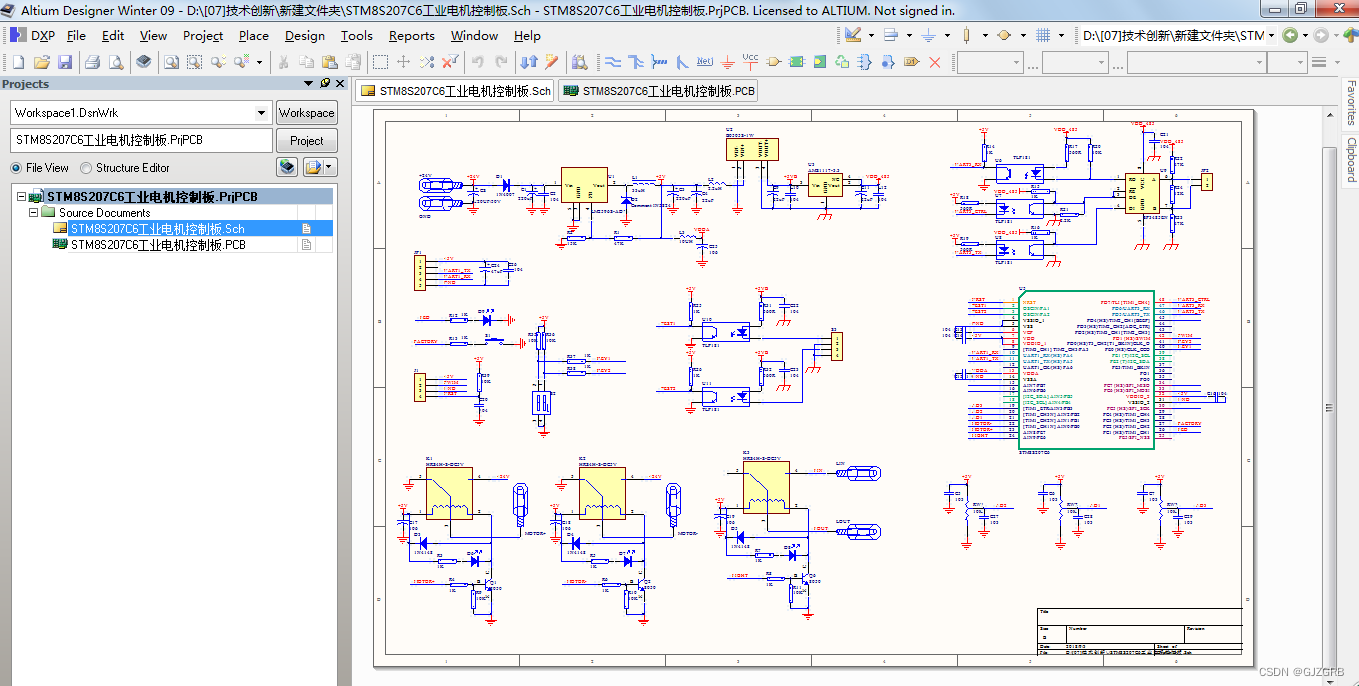The height and width of the screenshot is (686, 1359).
Task: Save the active schematic document
Action: click(x=65, y=62)
